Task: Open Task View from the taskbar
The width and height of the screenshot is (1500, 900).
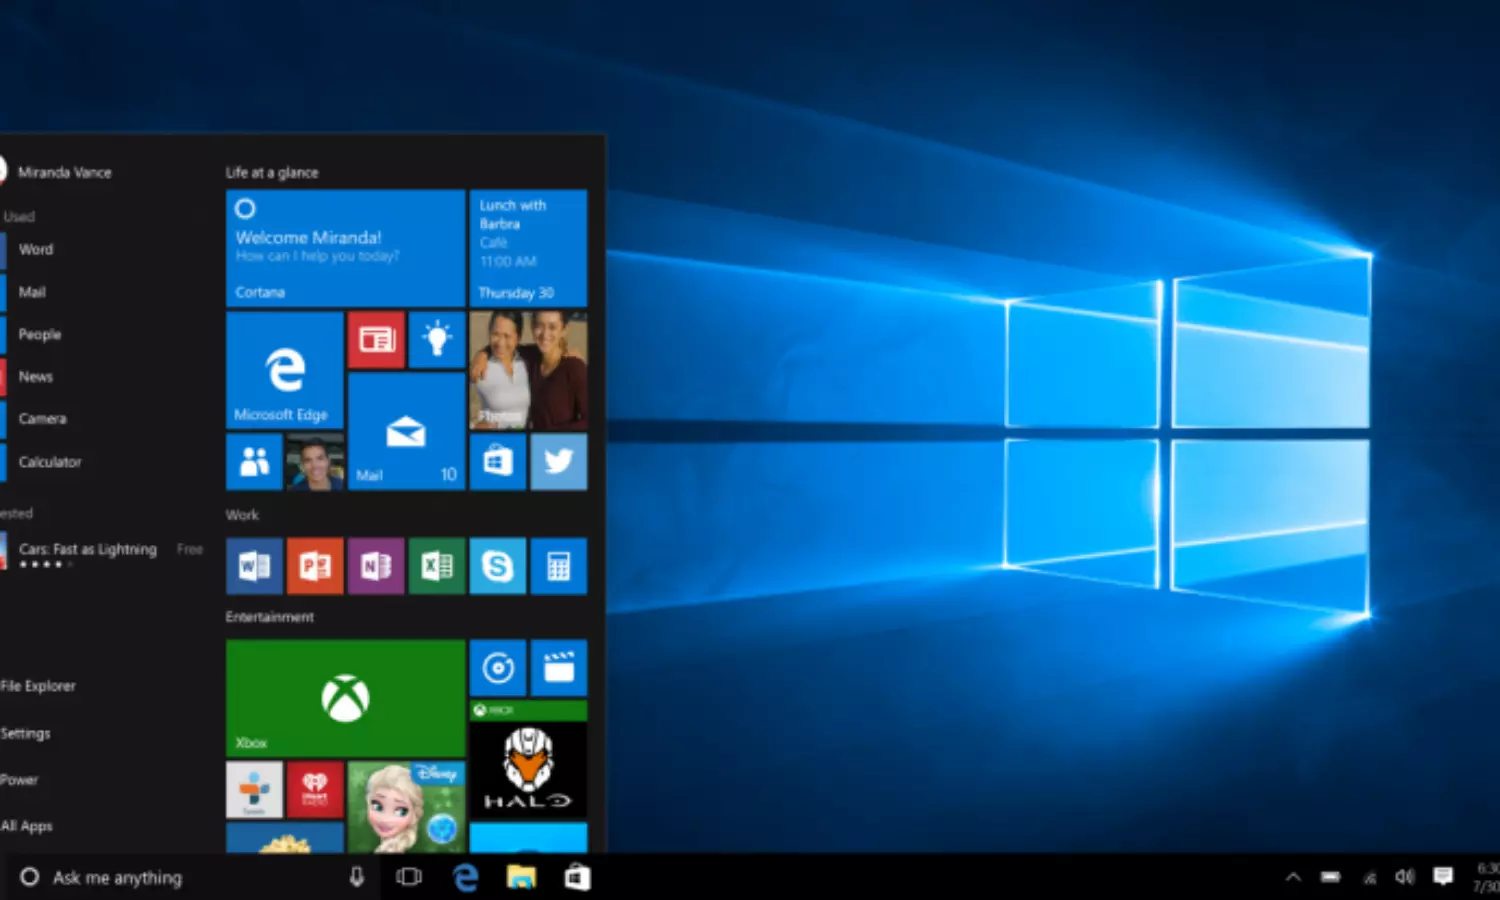Action: coord(409,877)
